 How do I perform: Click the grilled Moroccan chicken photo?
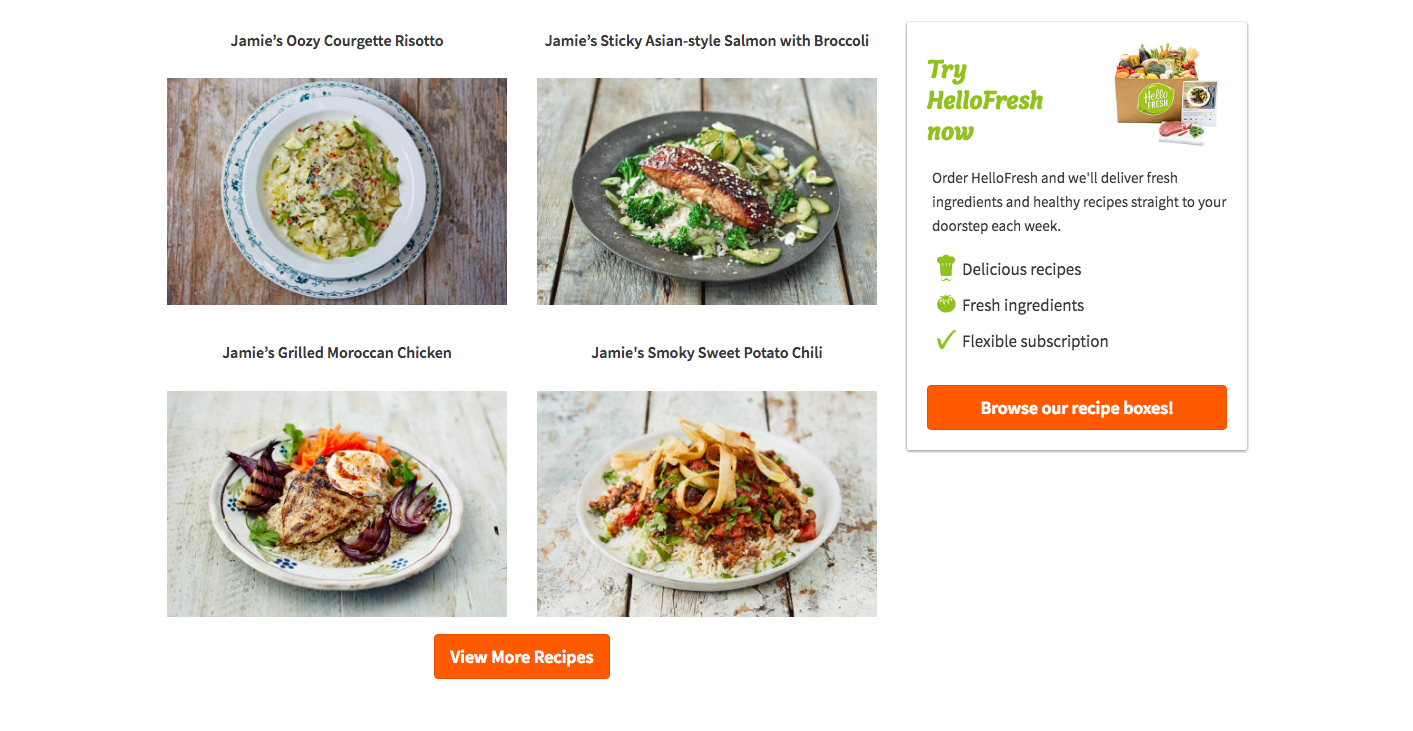tap(337, 503)
